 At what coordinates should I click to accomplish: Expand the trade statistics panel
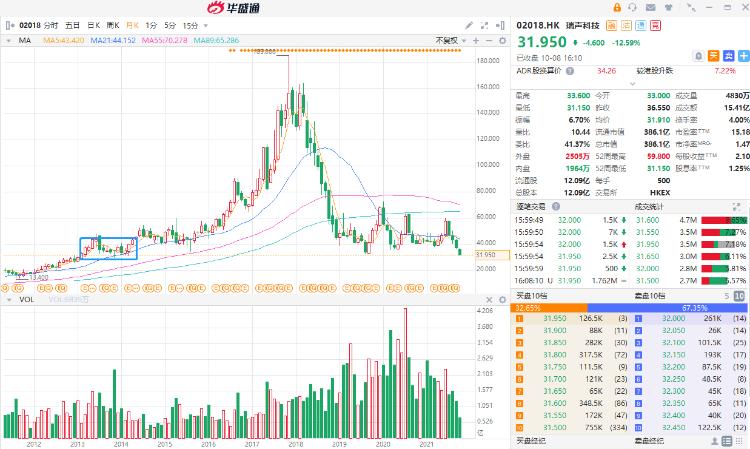[x=736, y=207]
